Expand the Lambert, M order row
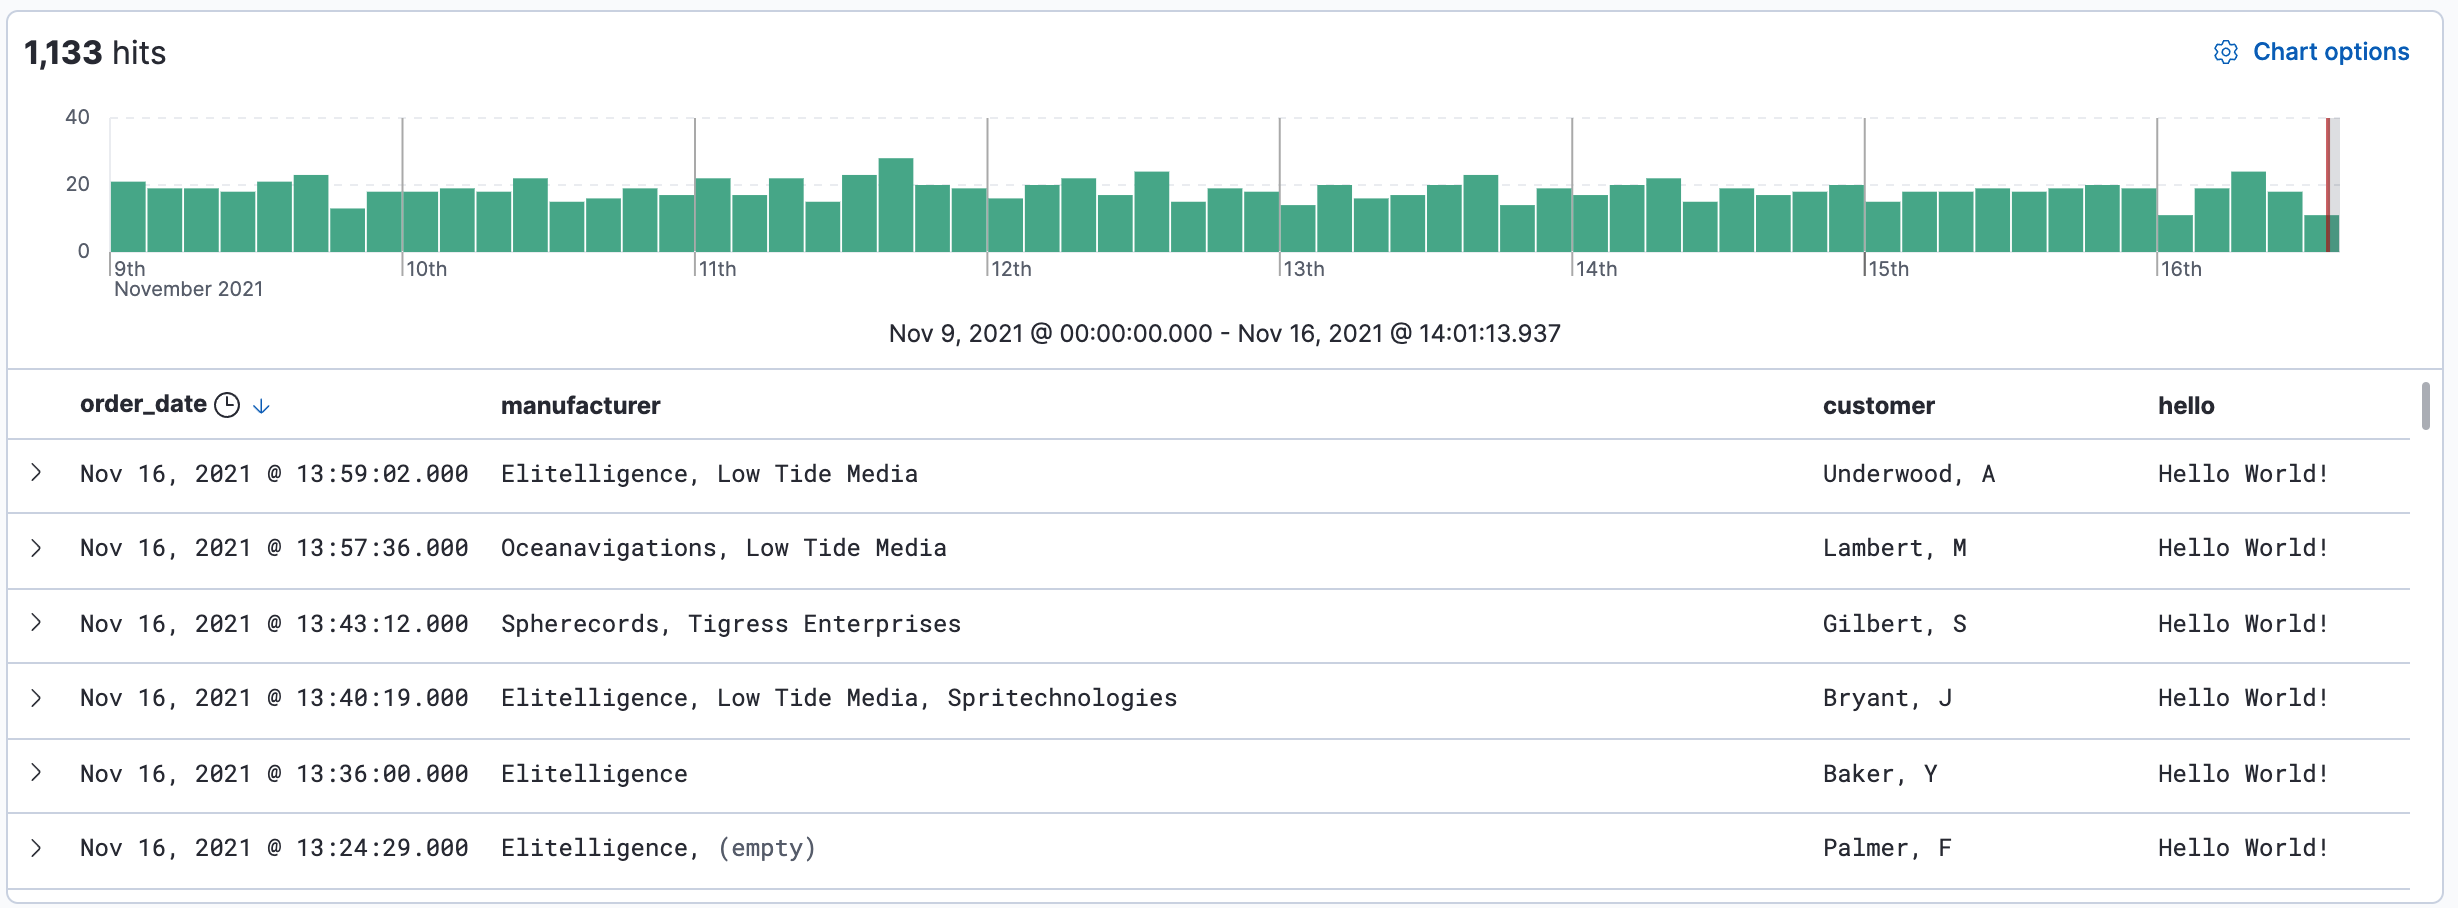This screenshot has height=908, width=2458. 36,548
